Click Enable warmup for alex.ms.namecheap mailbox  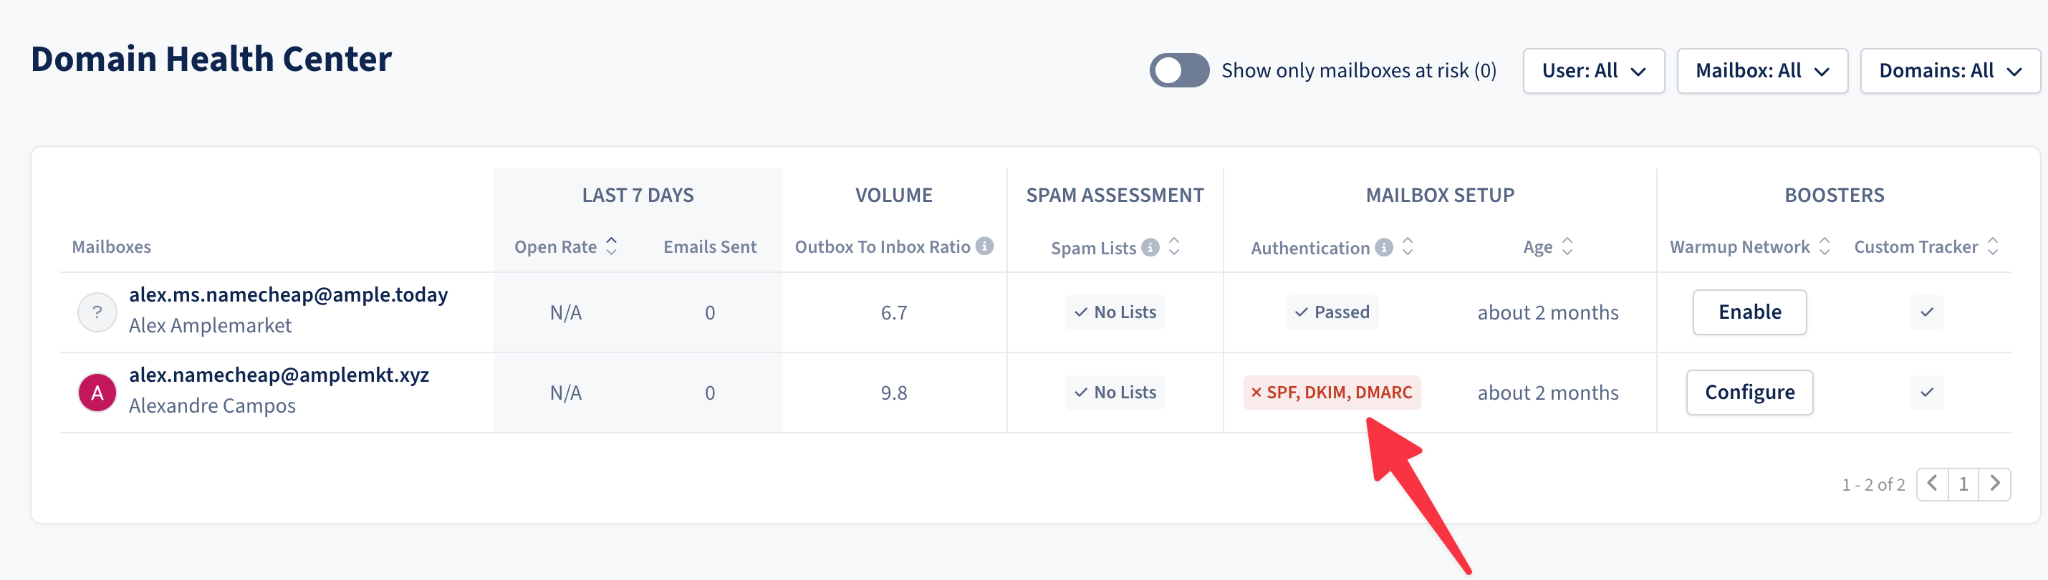click(1750, 312)
